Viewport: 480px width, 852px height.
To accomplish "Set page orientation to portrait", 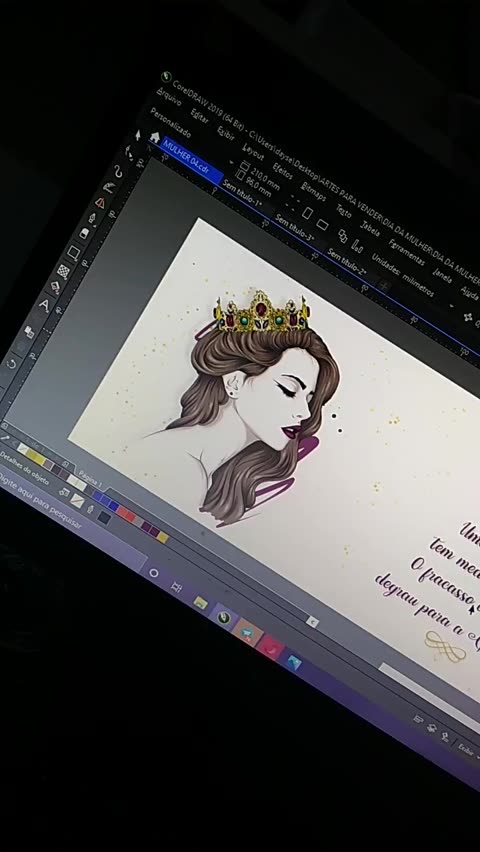I will [x=308, y=213].
